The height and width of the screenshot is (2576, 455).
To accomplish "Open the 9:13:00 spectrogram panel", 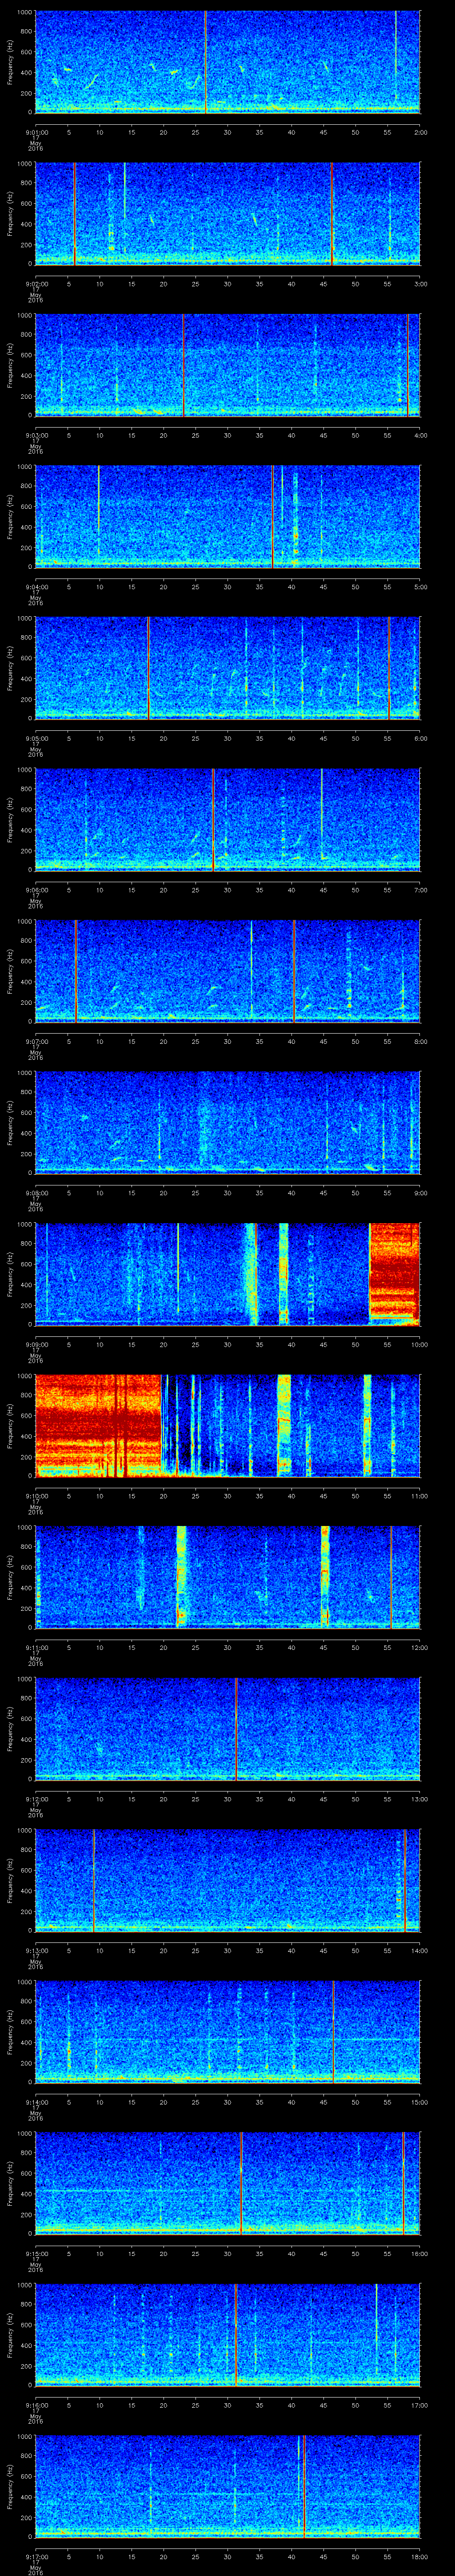I will click(228, 1880).
